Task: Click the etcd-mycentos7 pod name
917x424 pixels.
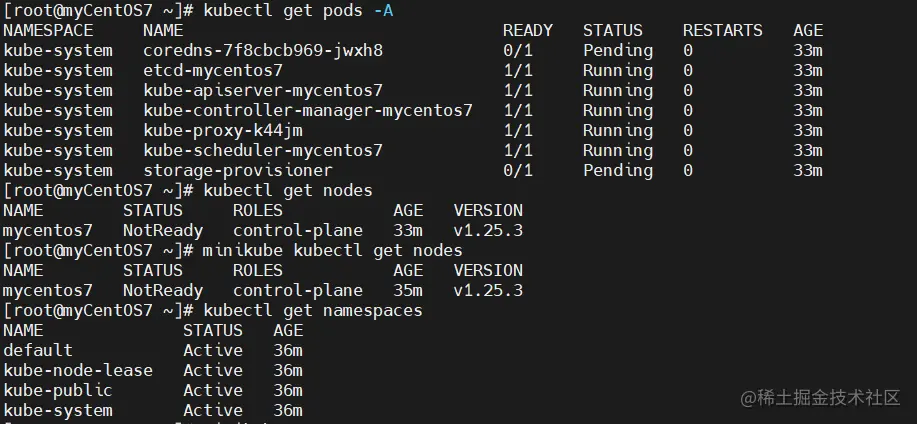Action: [212, 70]
